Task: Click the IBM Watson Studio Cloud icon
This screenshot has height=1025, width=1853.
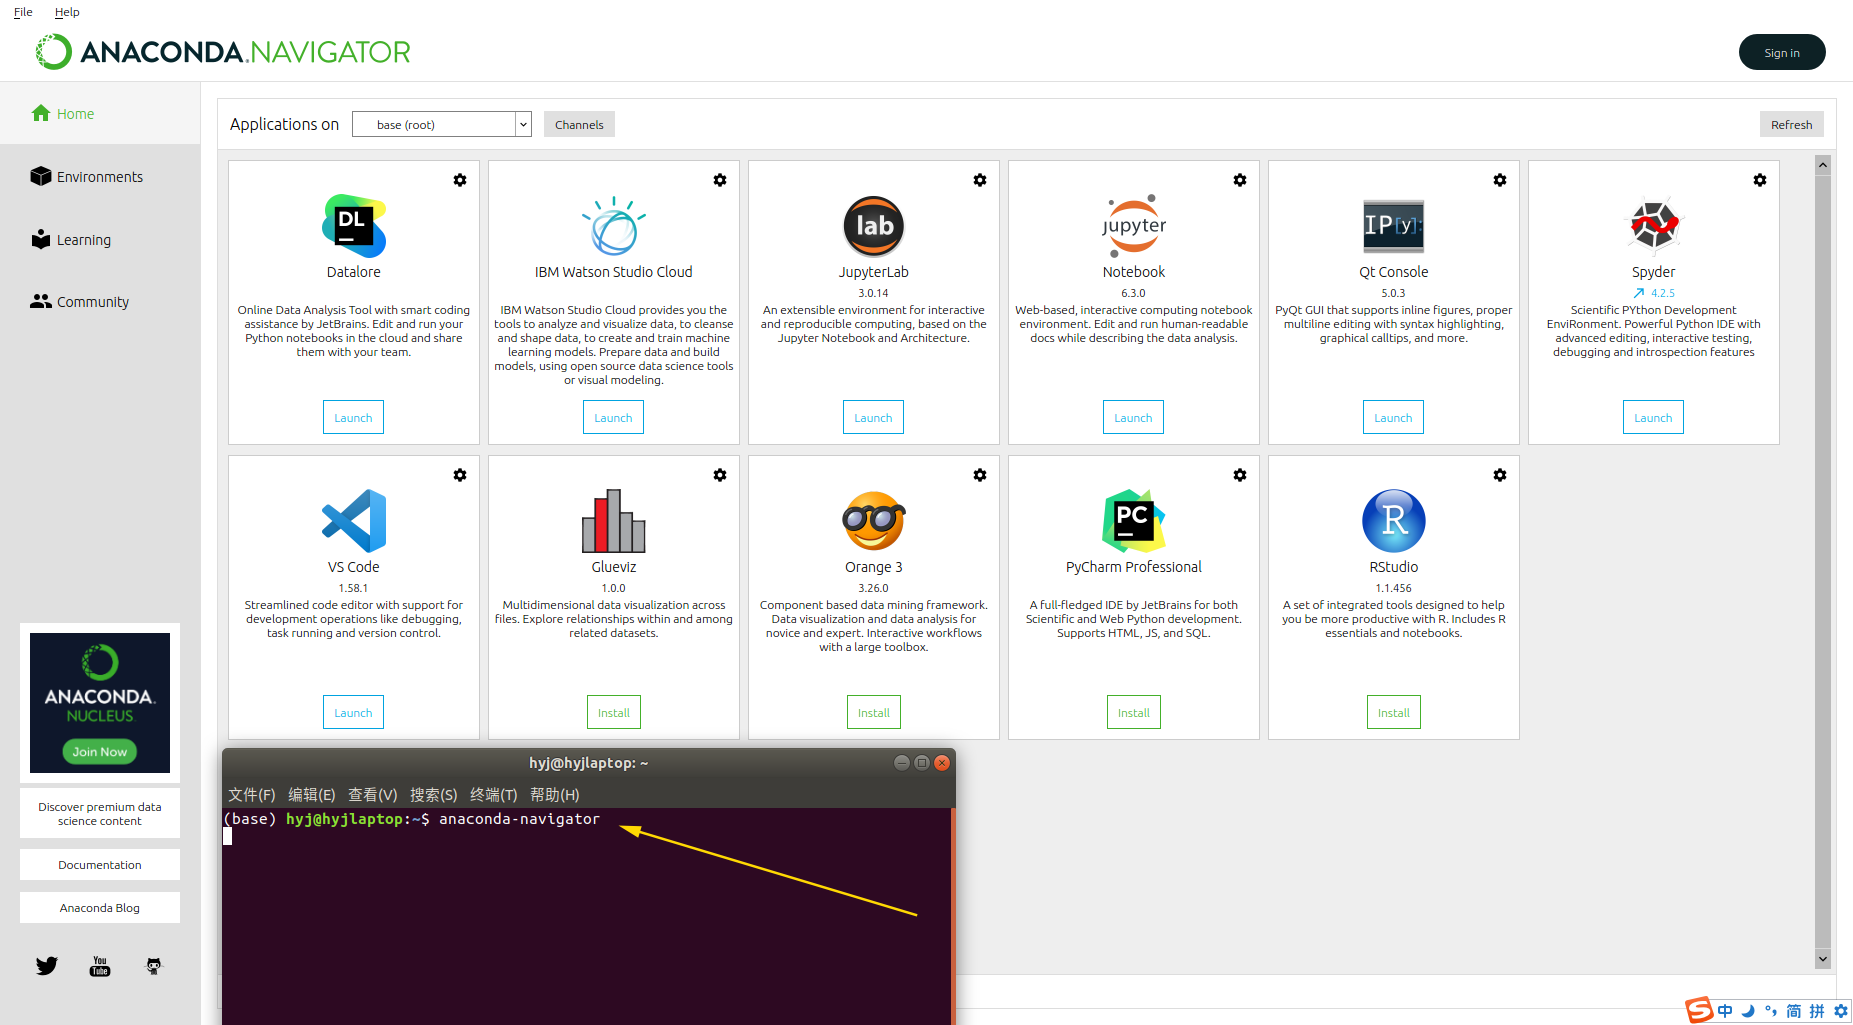Action: [x=614, y=226]
